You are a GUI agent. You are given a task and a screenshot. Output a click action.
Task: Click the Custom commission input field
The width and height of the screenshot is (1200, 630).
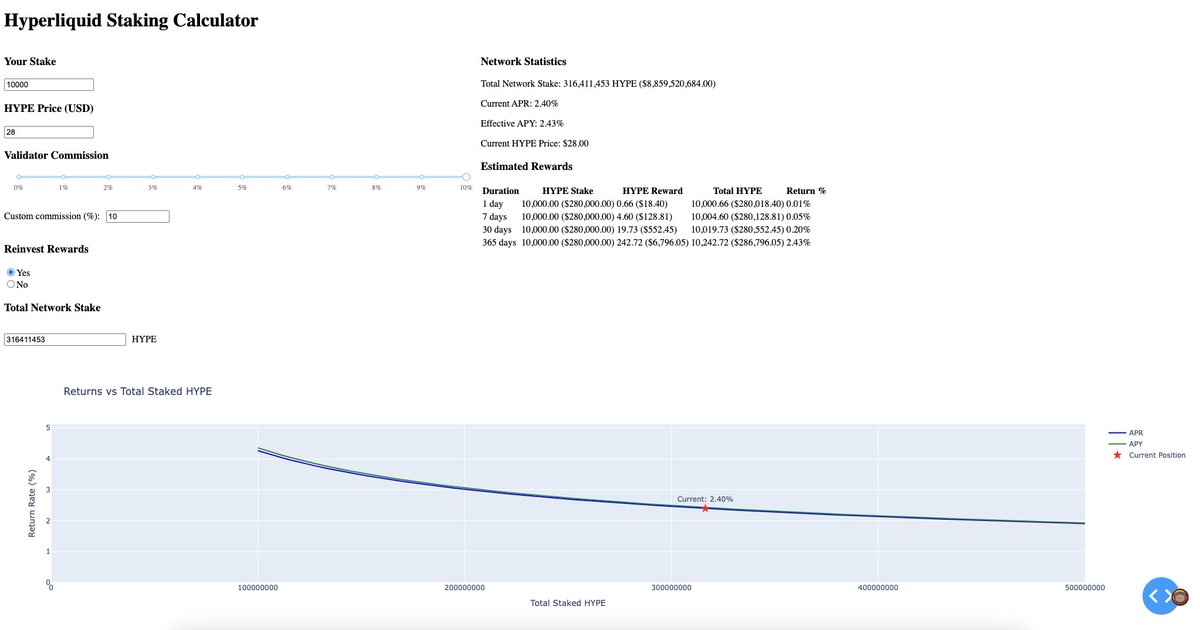138,216
